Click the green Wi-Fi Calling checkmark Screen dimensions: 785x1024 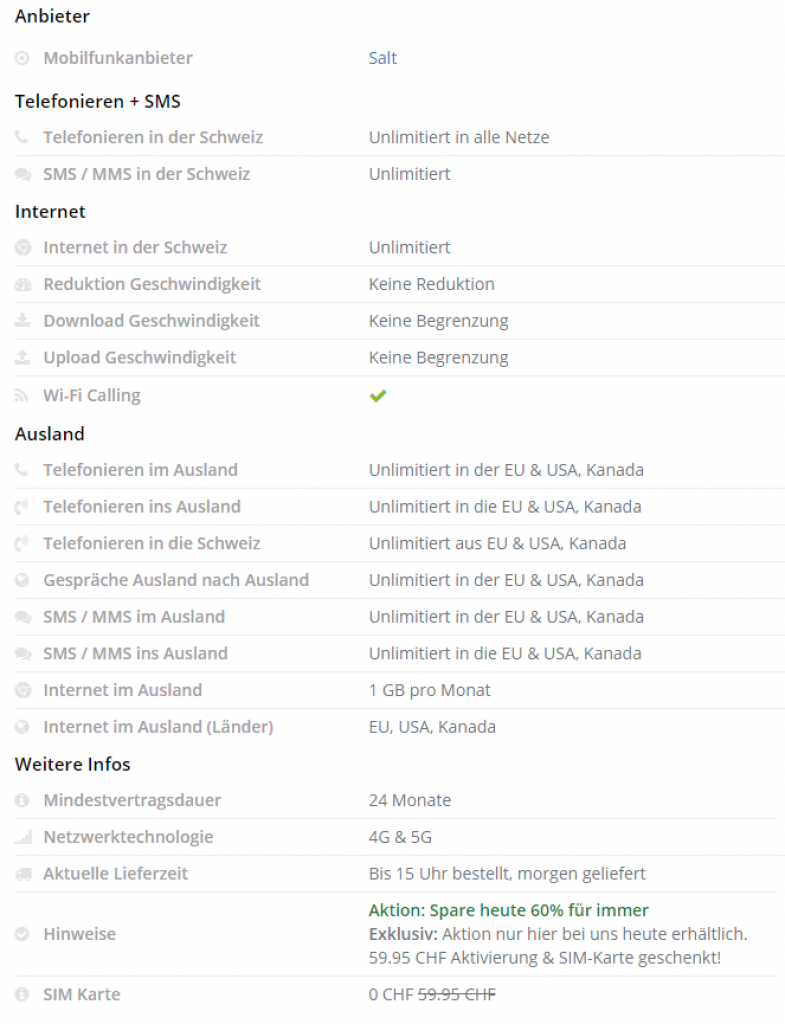(377, 396)
